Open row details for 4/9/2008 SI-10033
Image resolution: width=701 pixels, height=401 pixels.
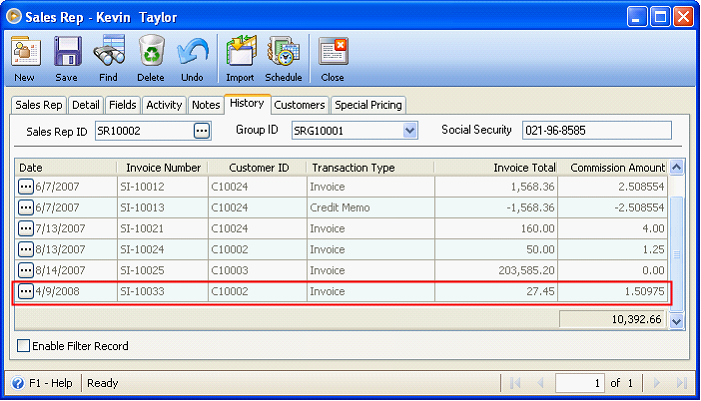click(25, 291)
